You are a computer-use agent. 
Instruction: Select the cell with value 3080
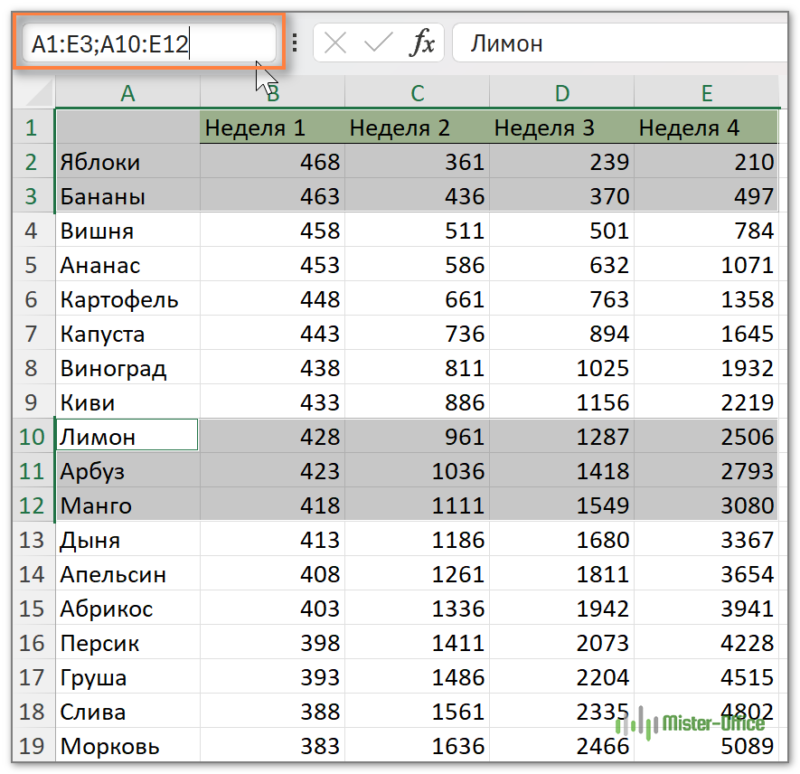tap(707, 505)
